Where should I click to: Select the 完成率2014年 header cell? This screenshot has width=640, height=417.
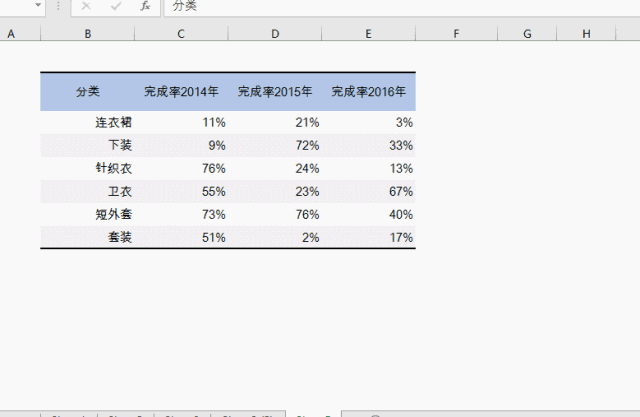click(181, 91)
